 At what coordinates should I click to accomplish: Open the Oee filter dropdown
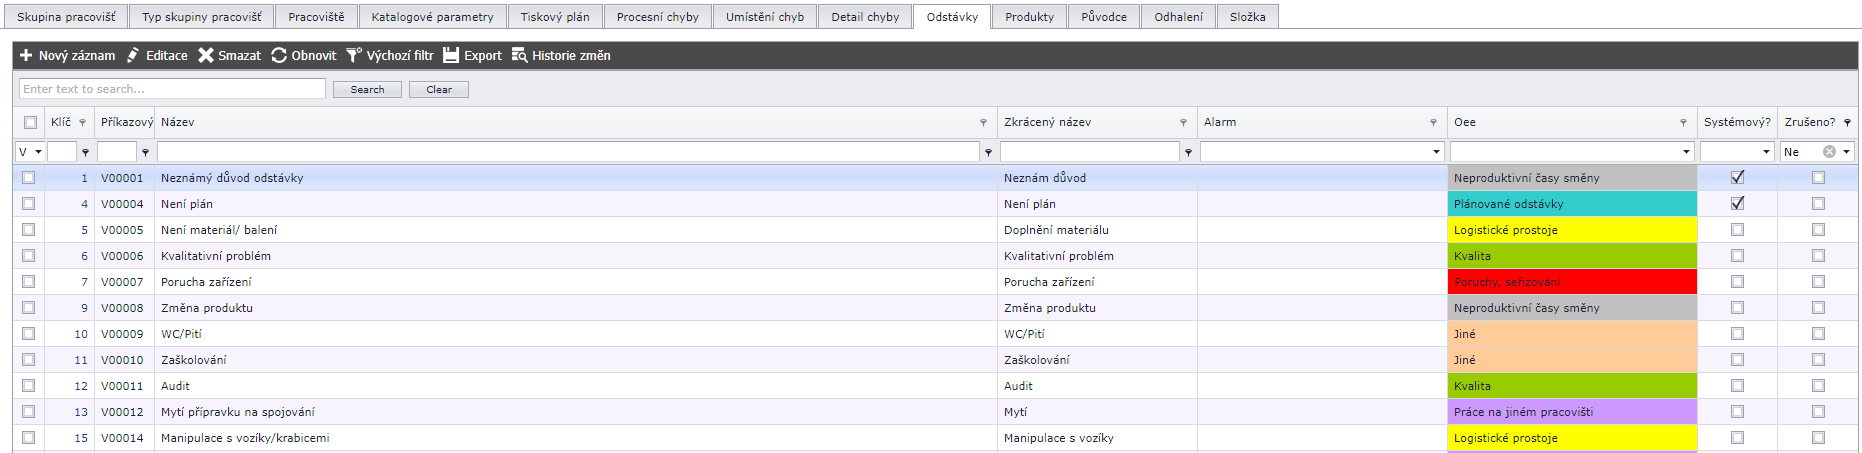coord(1686,152)
